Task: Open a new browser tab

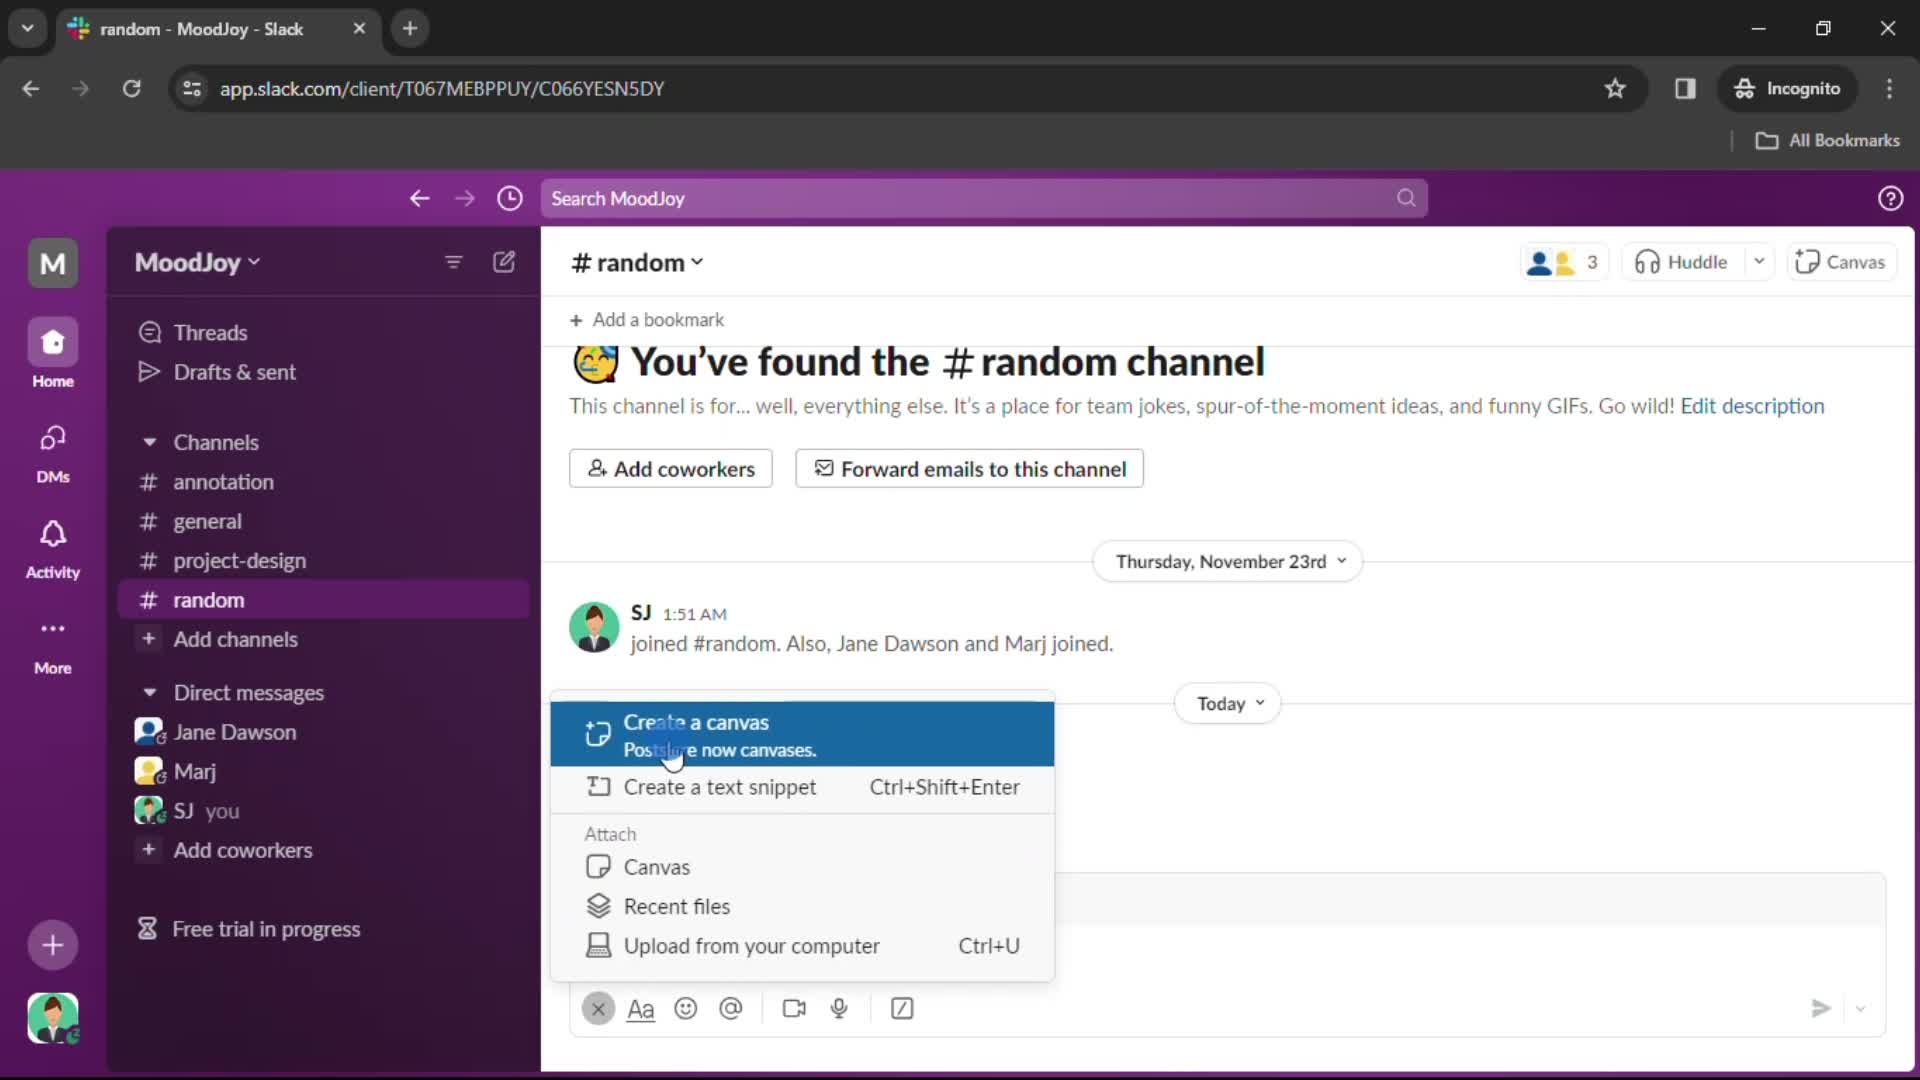Action: click(x=410, y=28)
